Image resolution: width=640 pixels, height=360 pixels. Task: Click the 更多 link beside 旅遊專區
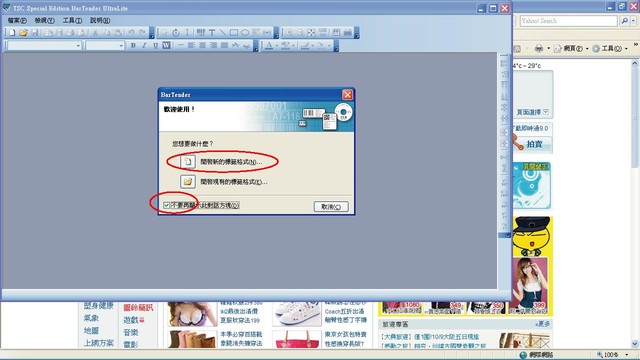pos(543,324)
